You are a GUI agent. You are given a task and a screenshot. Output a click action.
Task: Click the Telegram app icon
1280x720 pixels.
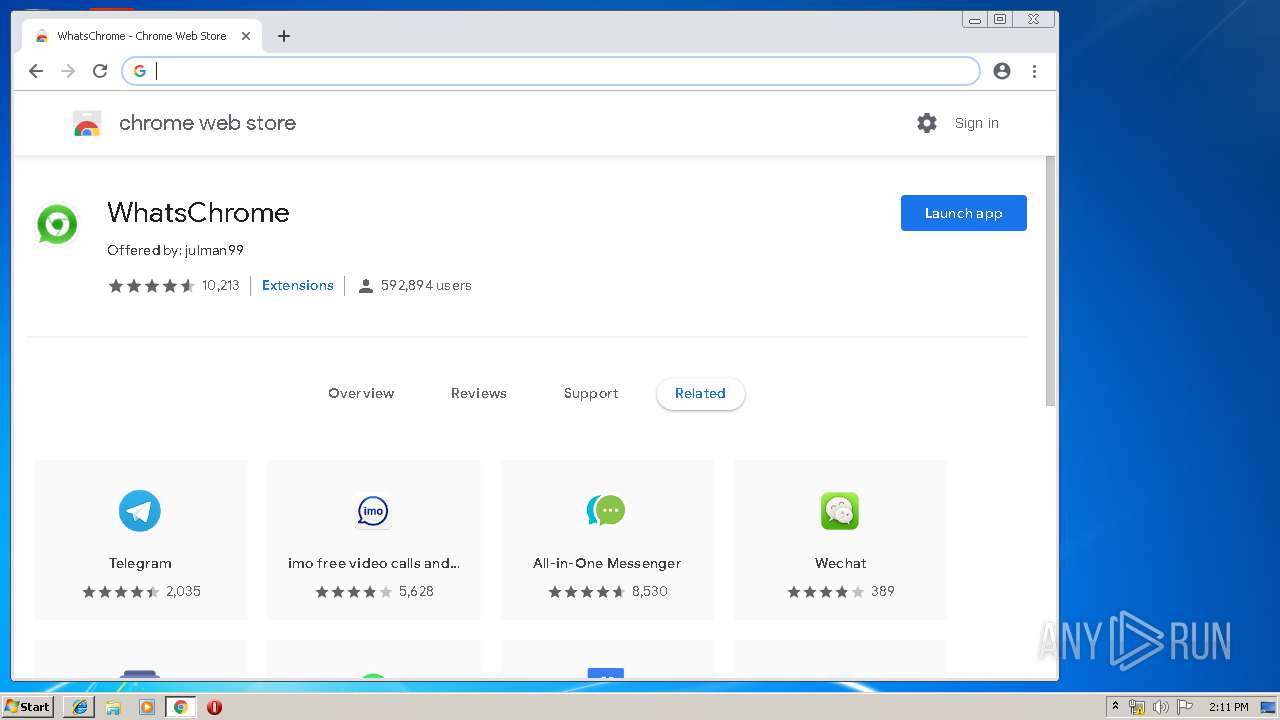click(x=140, y=511)
